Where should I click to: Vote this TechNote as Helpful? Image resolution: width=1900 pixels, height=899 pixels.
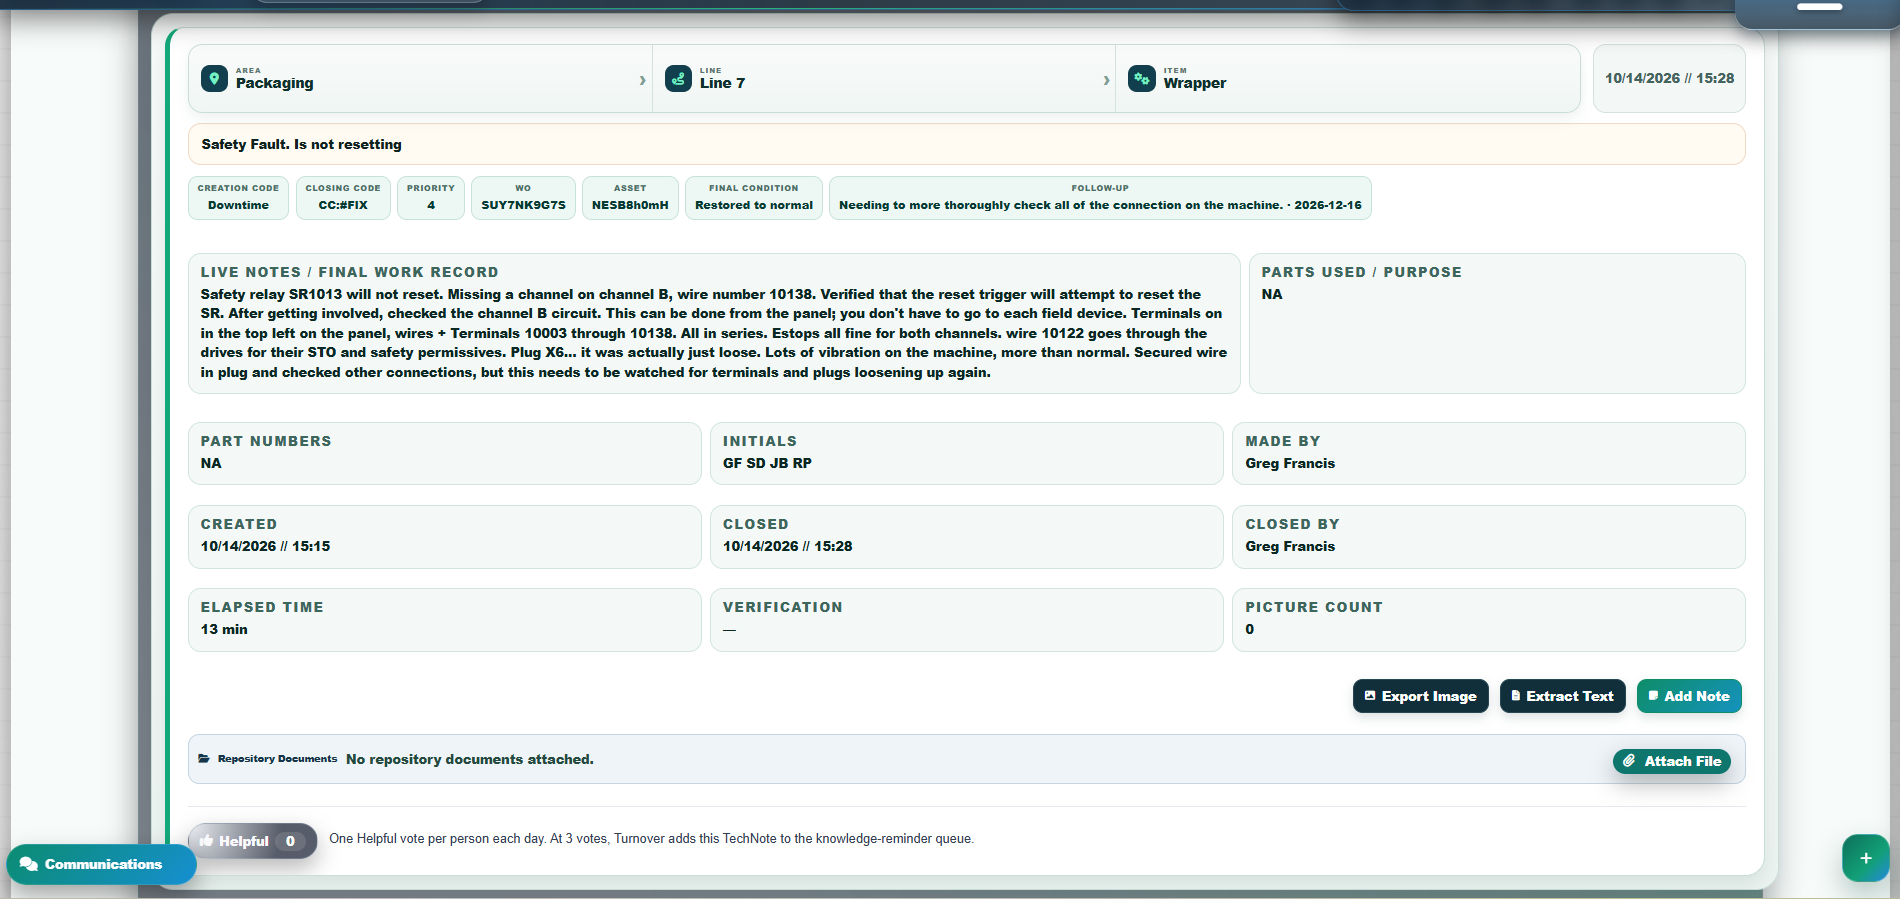(252, 841)
